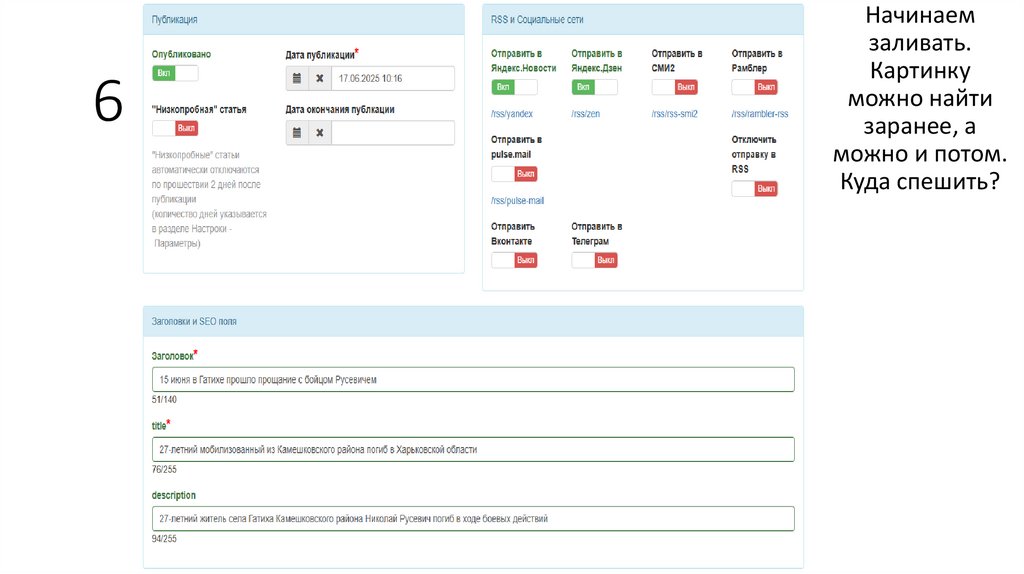
Task: Click the description input field
Action: point(473,518)
